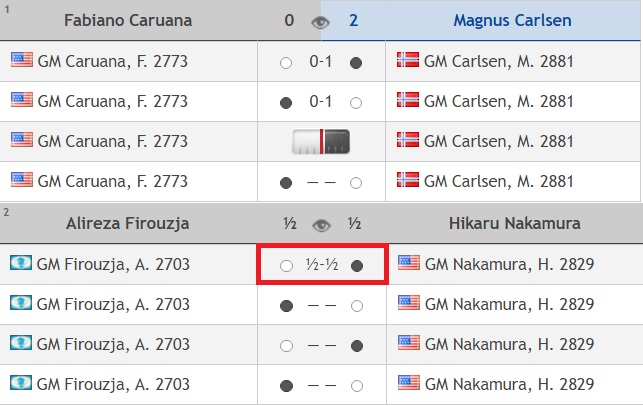The height and width of the screenshot is (406, 643).
Task: Click black piece circle in first Caruana-Carlsen game
Action: pyautogui.click(x=356, y=63)
